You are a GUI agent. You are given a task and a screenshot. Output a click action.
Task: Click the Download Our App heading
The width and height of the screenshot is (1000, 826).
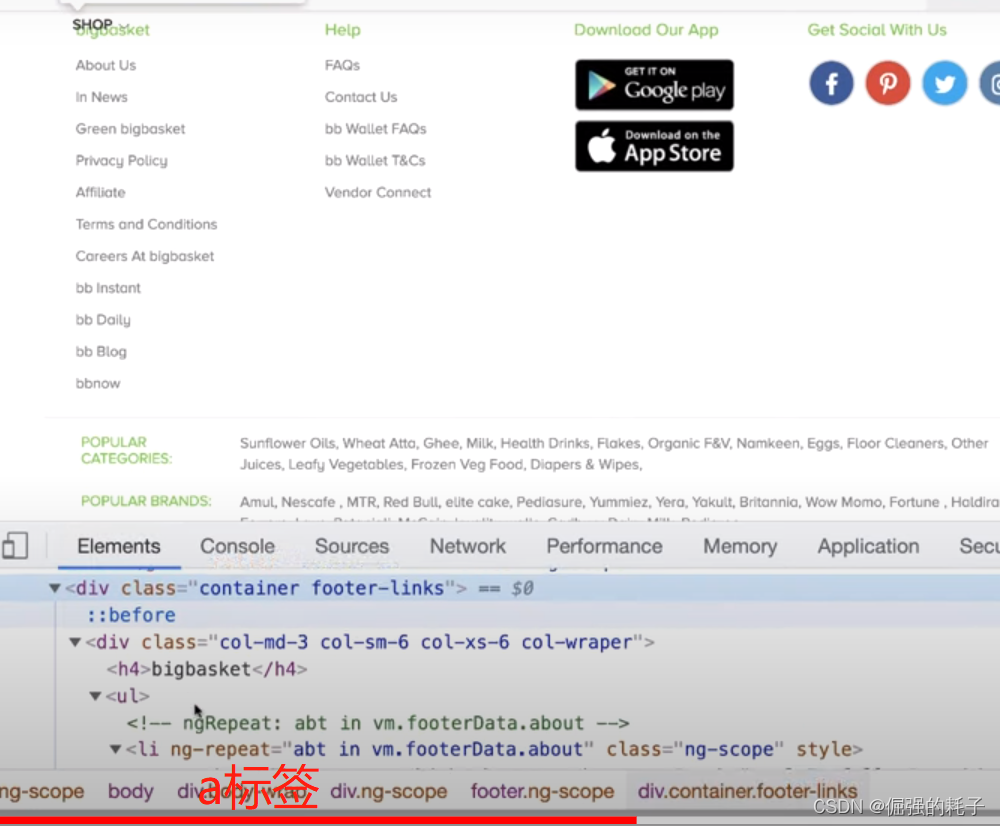pos(646,30)
